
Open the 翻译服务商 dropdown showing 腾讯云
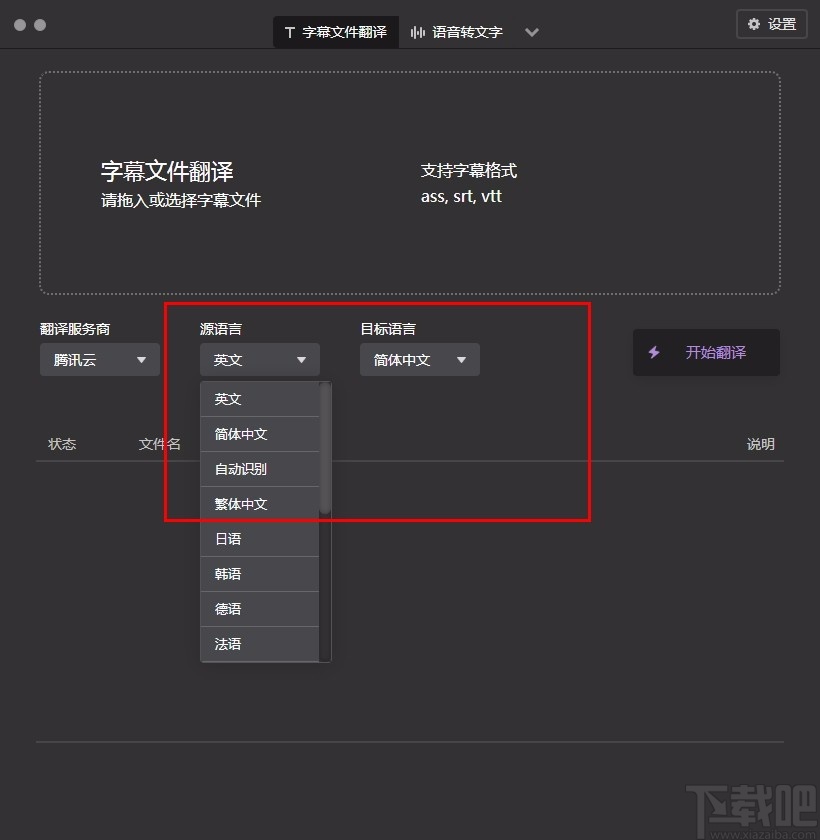99,359
